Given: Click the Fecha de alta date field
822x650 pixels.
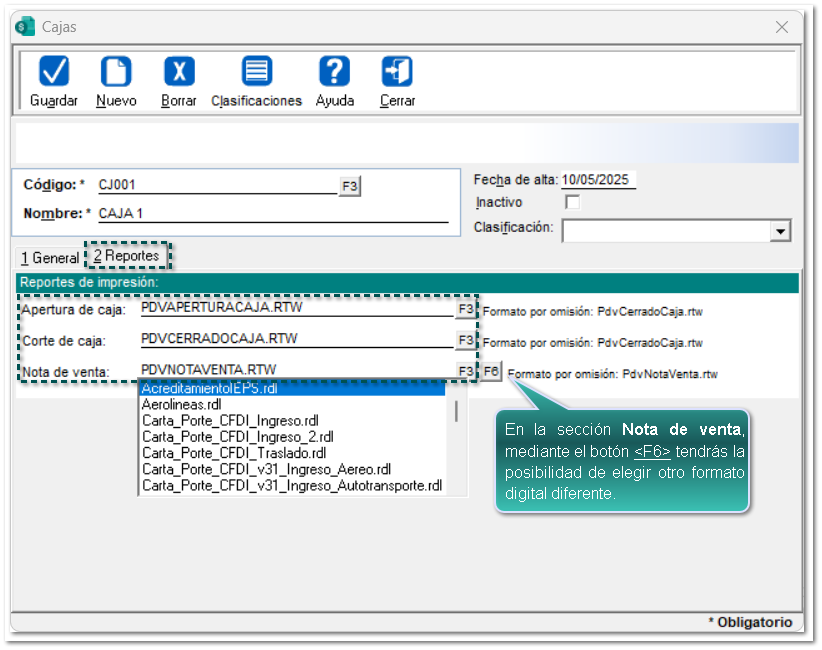Looking at the screenshot, I should point(597,180).
